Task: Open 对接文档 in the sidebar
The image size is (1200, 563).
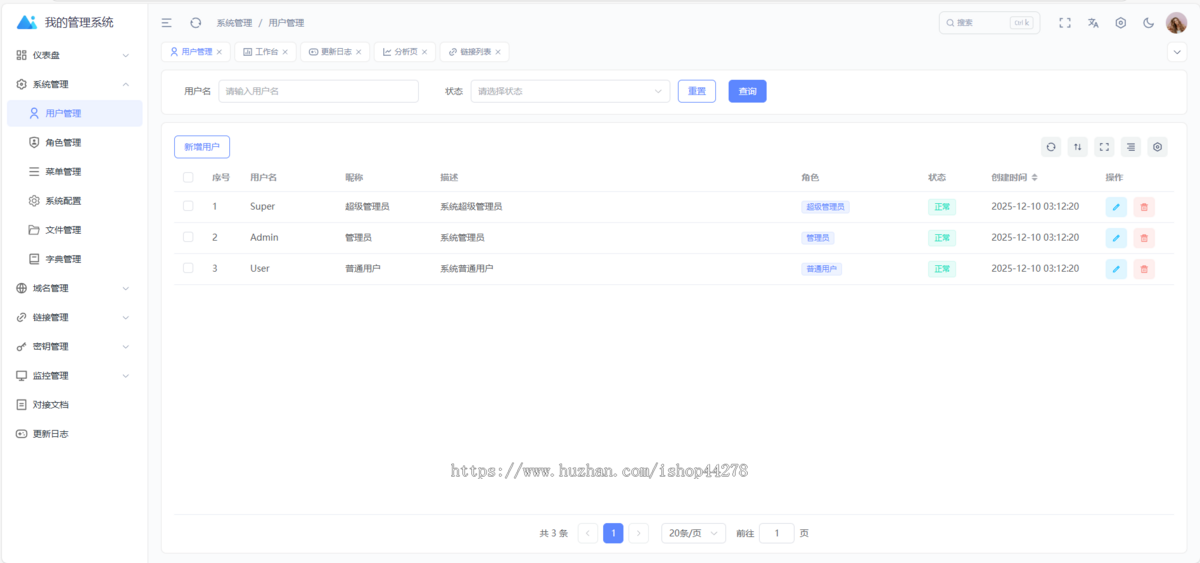Action: coord(74,404)
